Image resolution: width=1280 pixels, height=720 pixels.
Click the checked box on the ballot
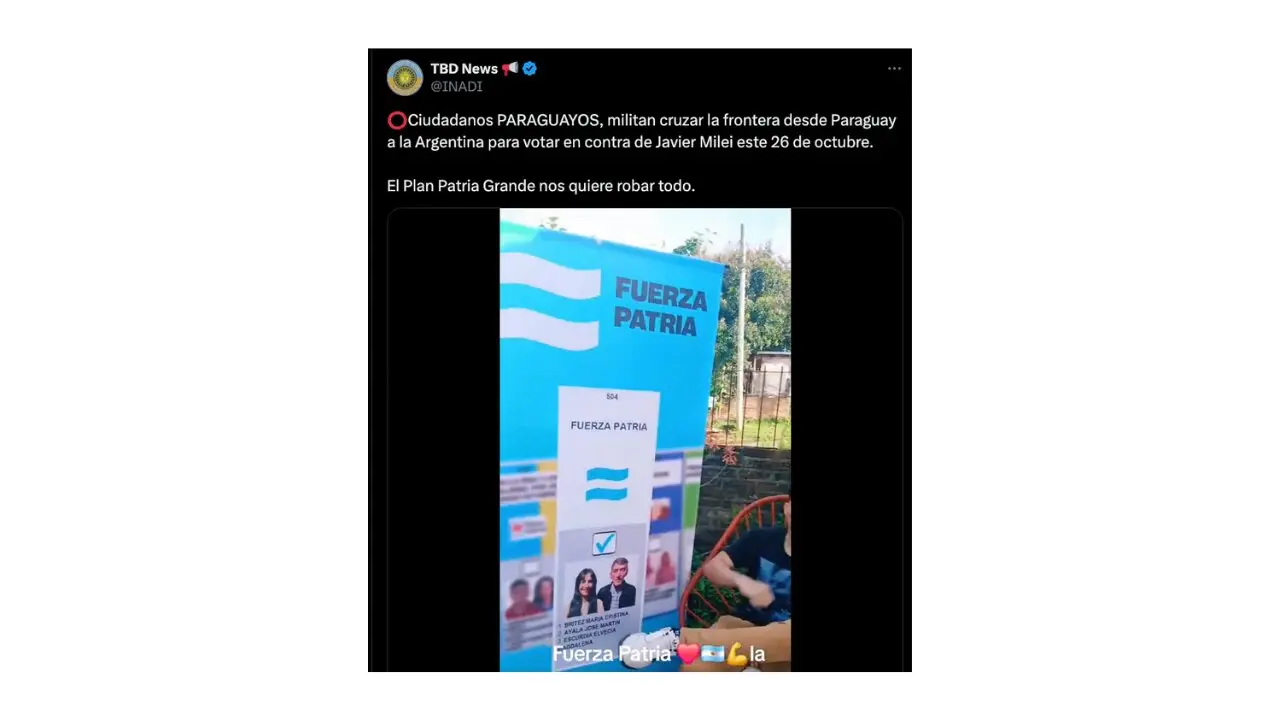(x=604, y=543)
